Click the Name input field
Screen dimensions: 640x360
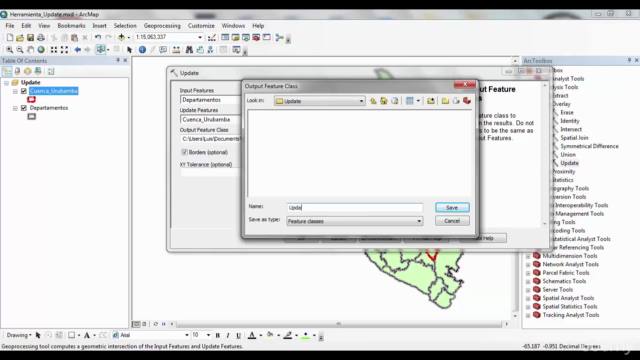click(354, 207)
